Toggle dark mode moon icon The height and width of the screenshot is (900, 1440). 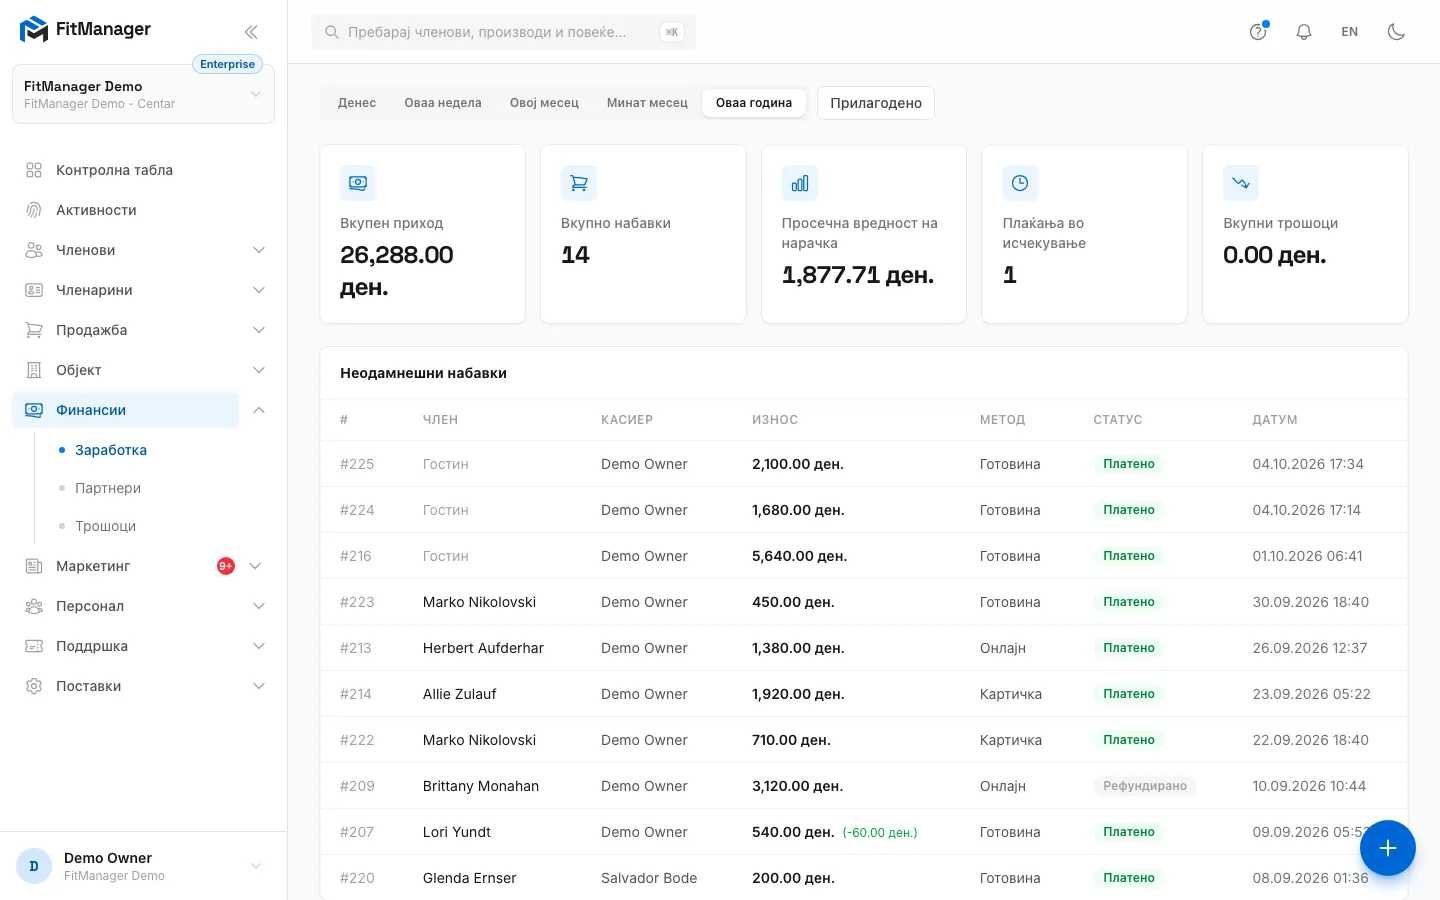[1396, 32]
